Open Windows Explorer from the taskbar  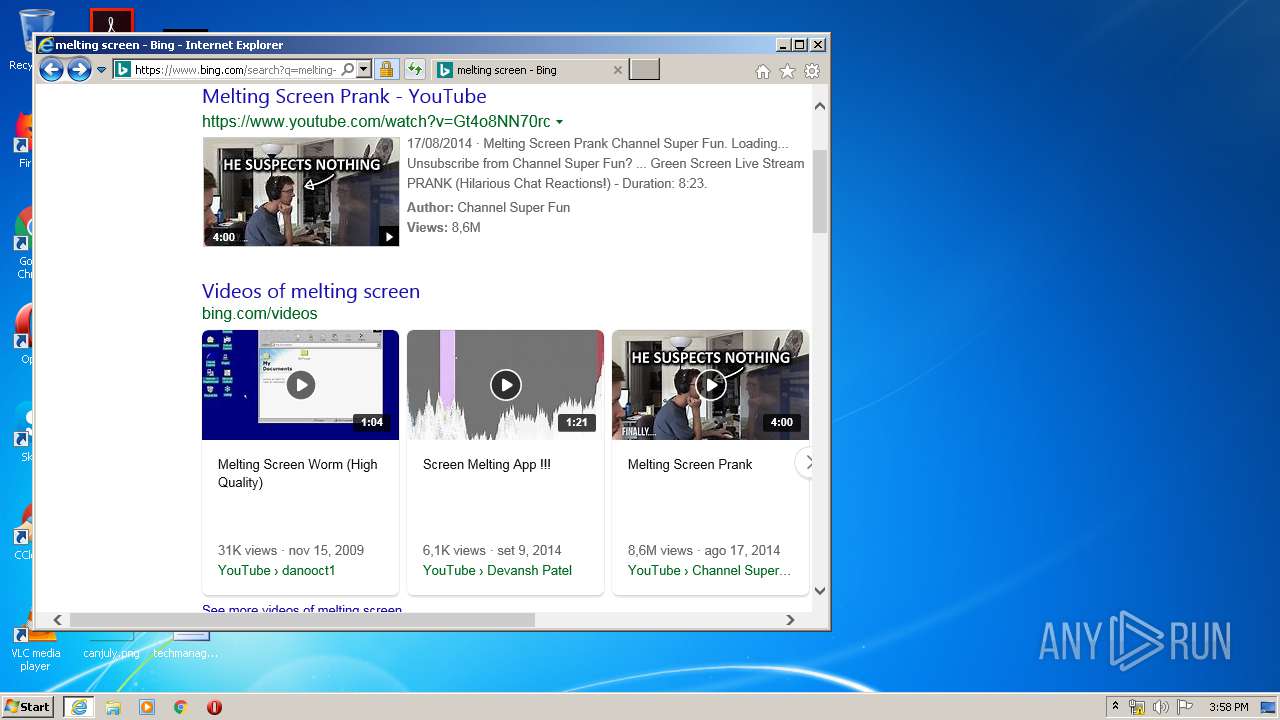[x=113, y=707]
